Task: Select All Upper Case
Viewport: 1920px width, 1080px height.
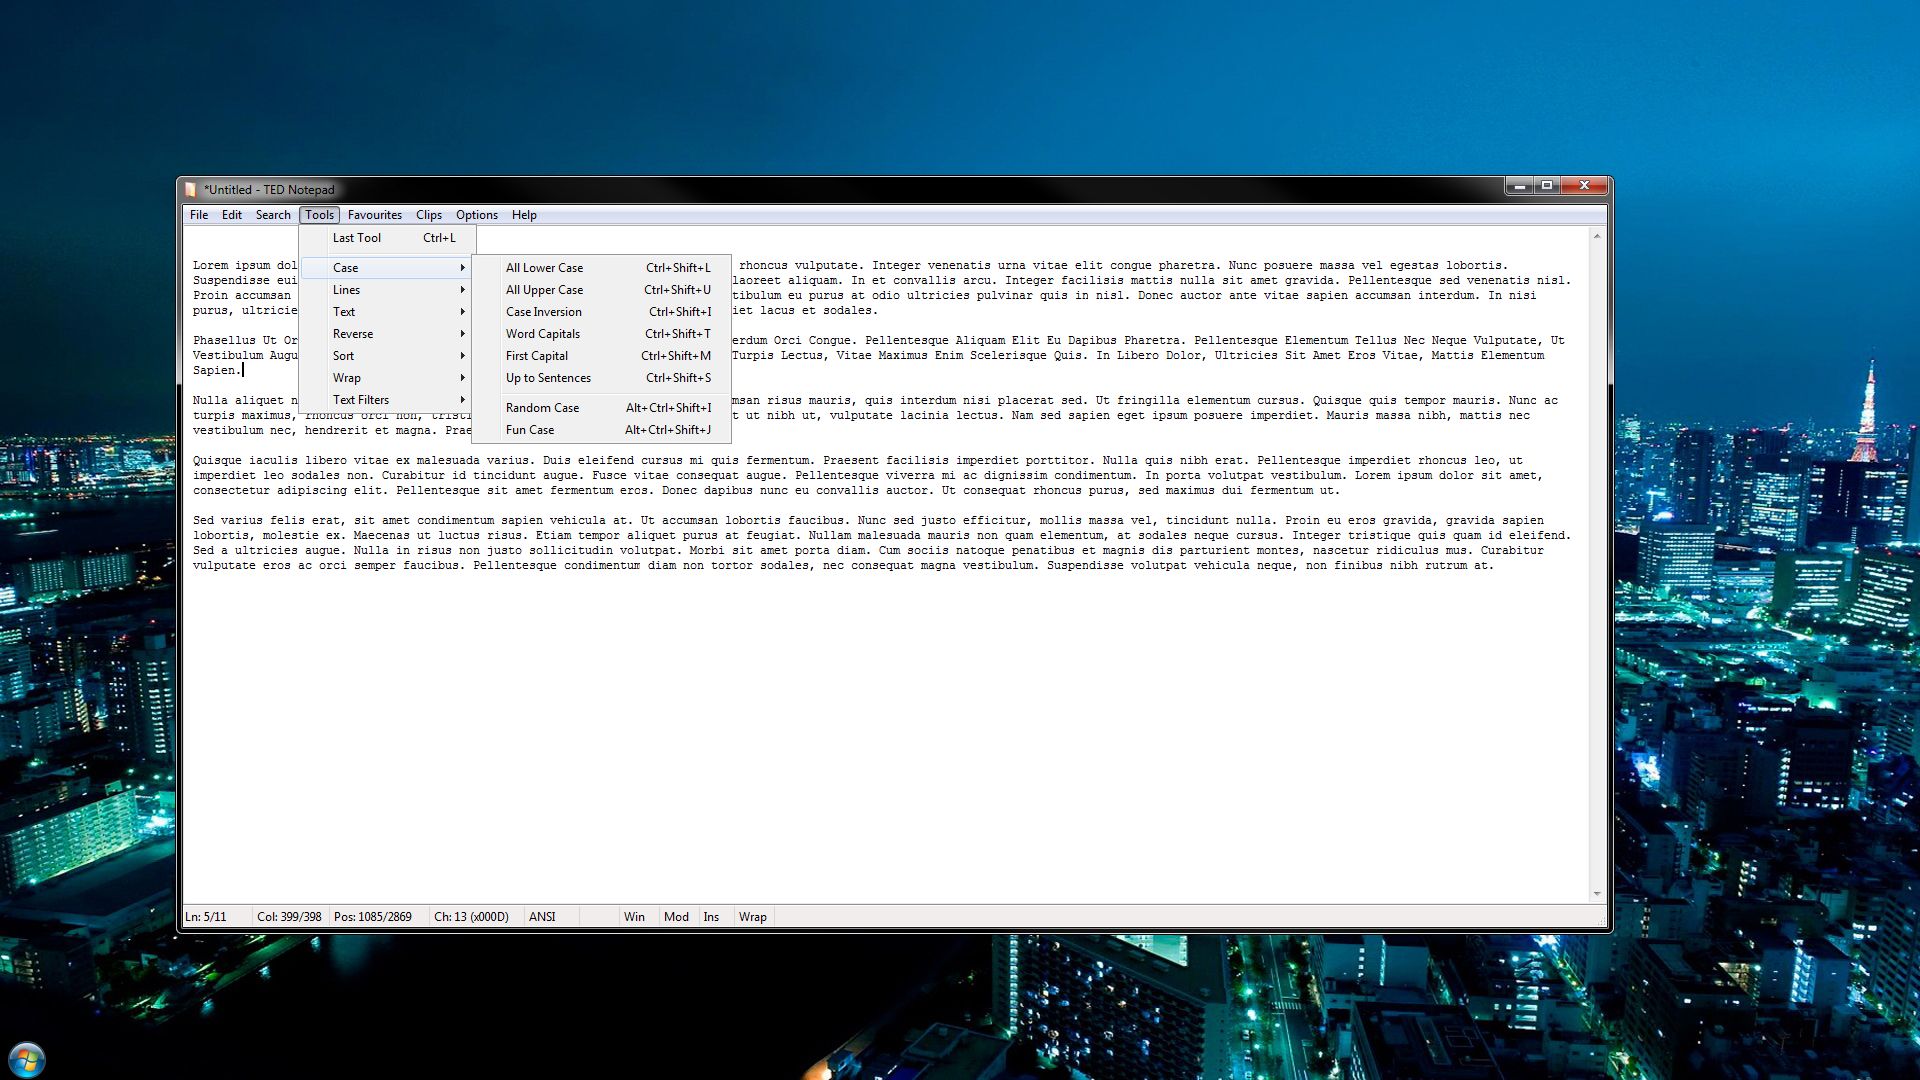Action: (x=545, y=289)
